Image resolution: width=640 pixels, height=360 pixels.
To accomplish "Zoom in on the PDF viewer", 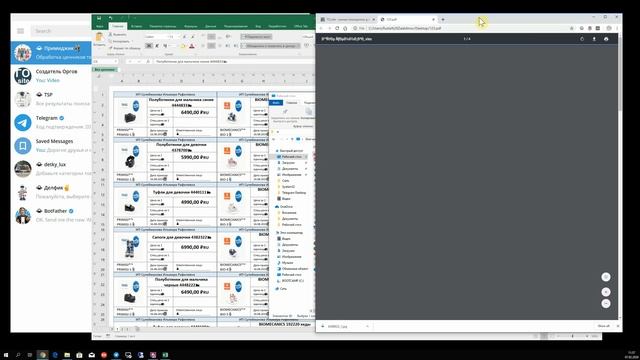I will pyautogui.click(x=606, y=292).
